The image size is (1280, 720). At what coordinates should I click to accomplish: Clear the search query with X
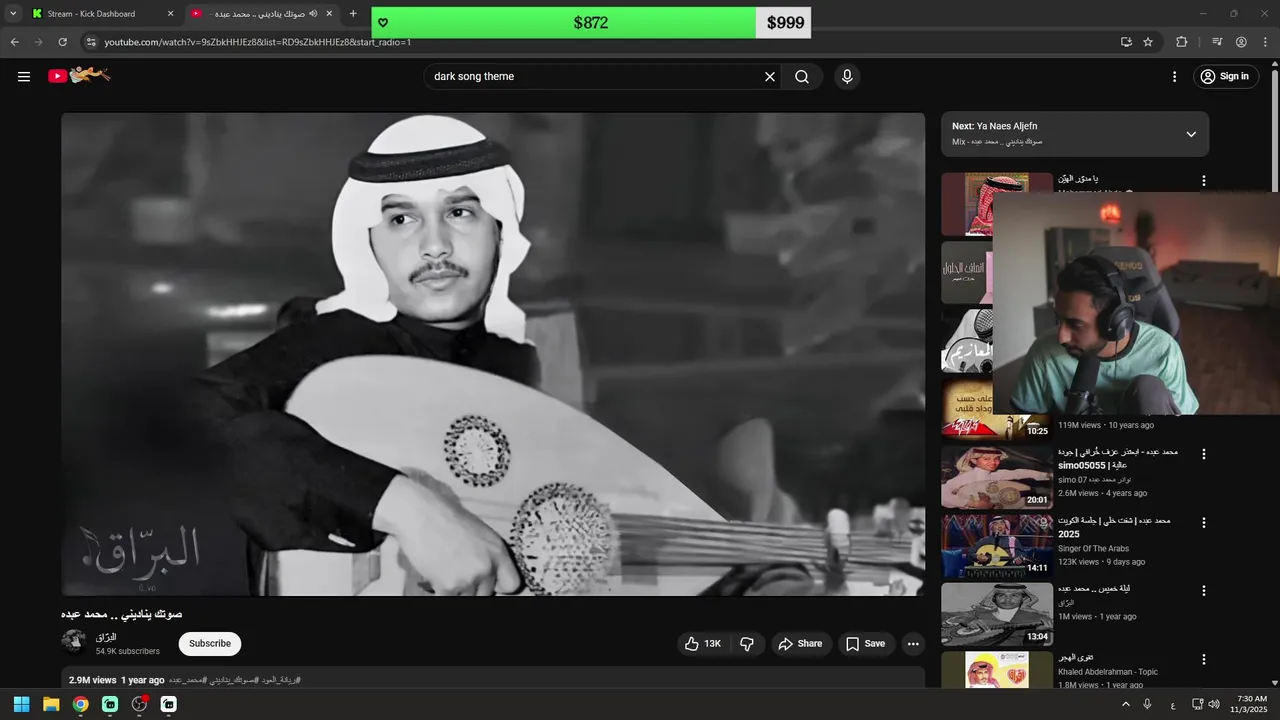click(x=770, y=76)
